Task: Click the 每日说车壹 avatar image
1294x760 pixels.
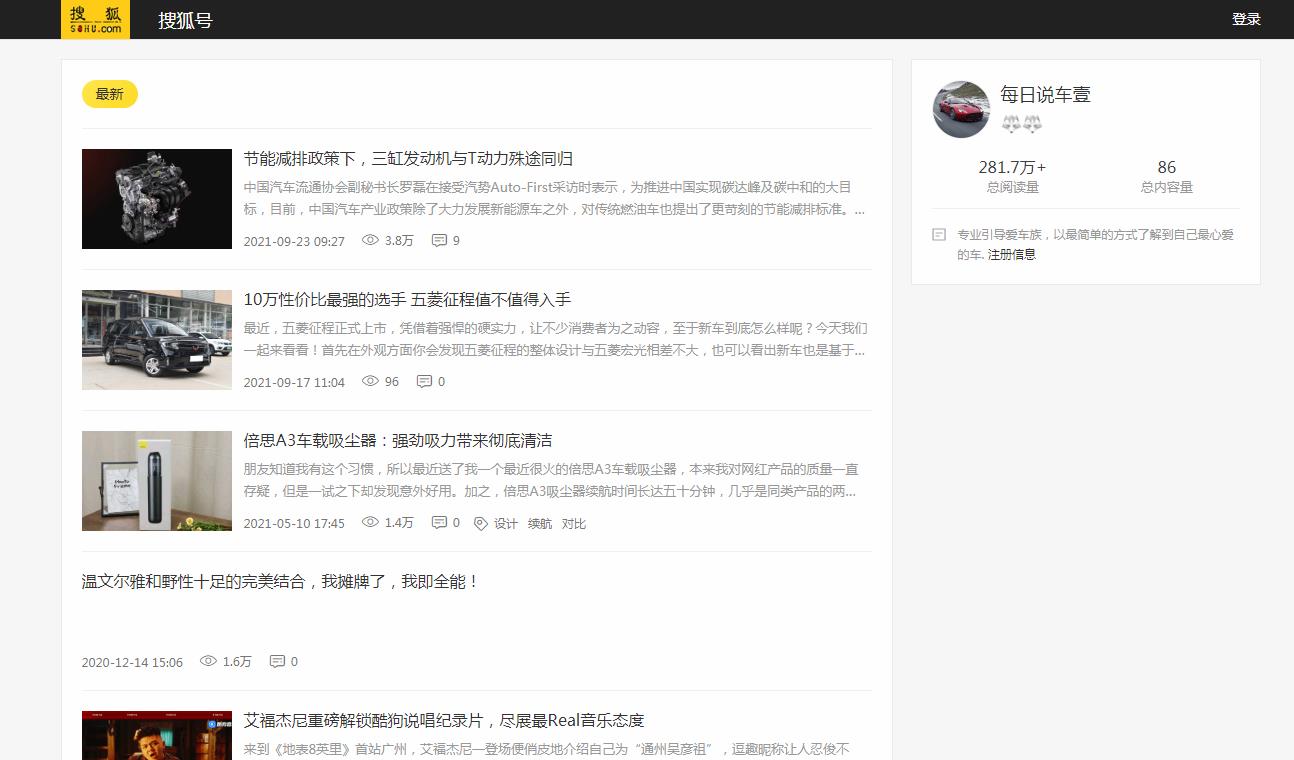Action: pos(961,109)
